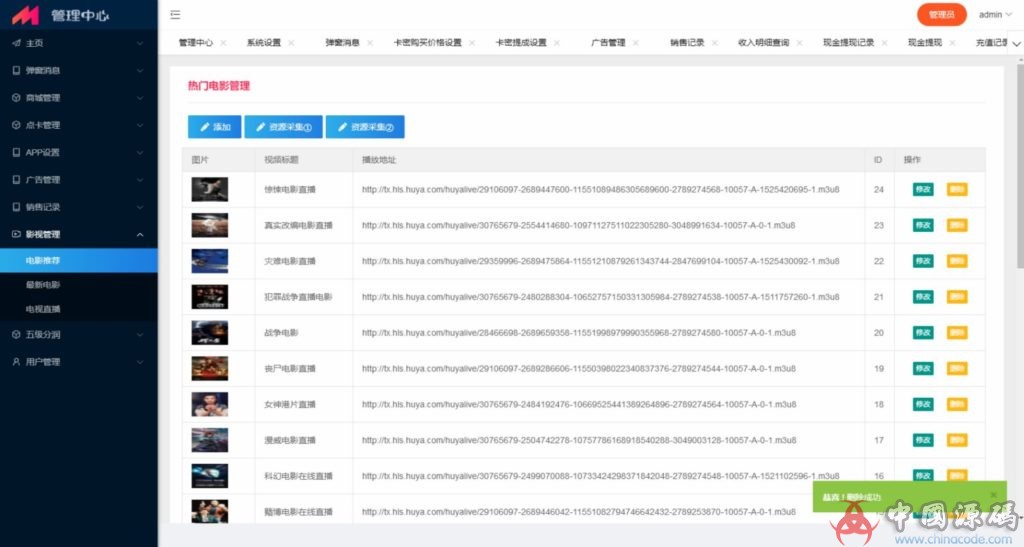The height and width of the screenshot is (547, 1024).
Task: Click yellow 删除 button for ID 24
Action: [957, 189]
